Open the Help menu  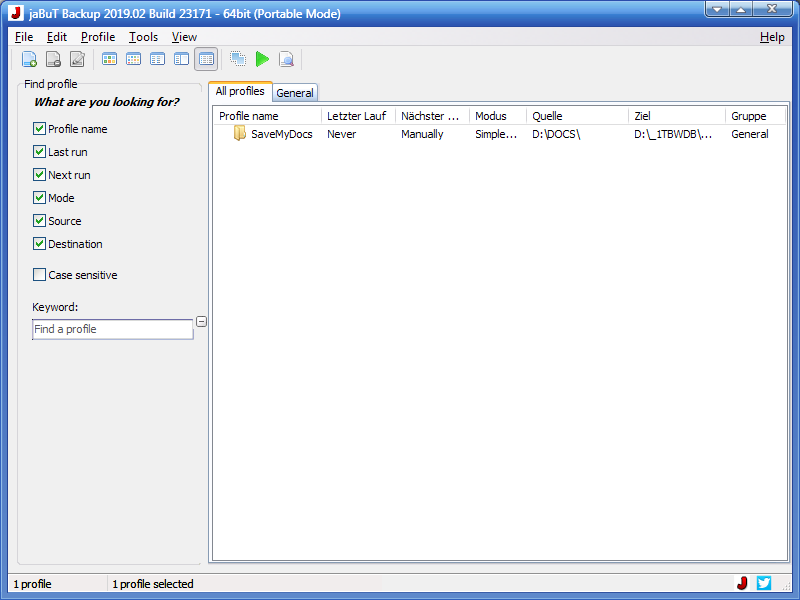point(772,37)
